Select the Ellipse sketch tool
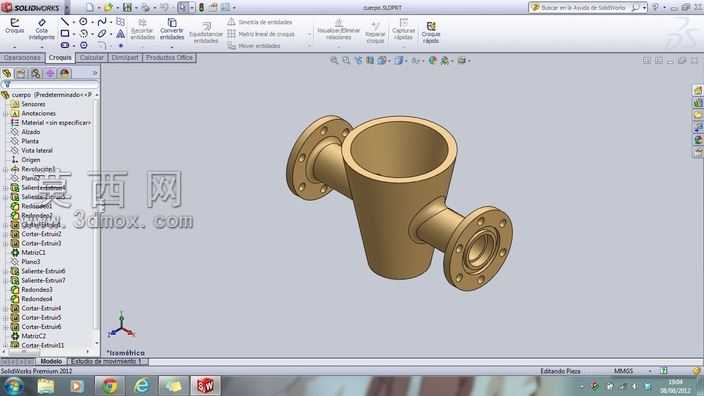Image resolution: width=704 pixels, height=396 pixels. [x=102, y=33]
